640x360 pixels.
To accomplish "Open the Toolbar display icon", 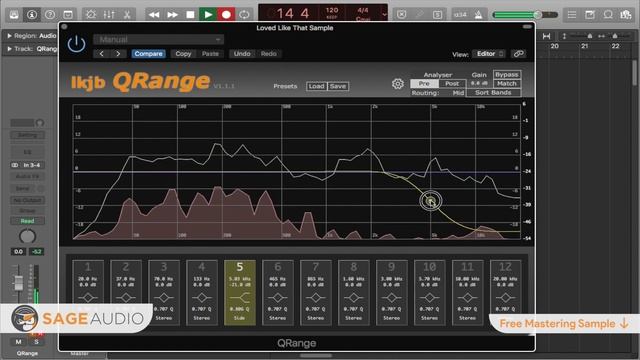I will click(x=68, y=15).
